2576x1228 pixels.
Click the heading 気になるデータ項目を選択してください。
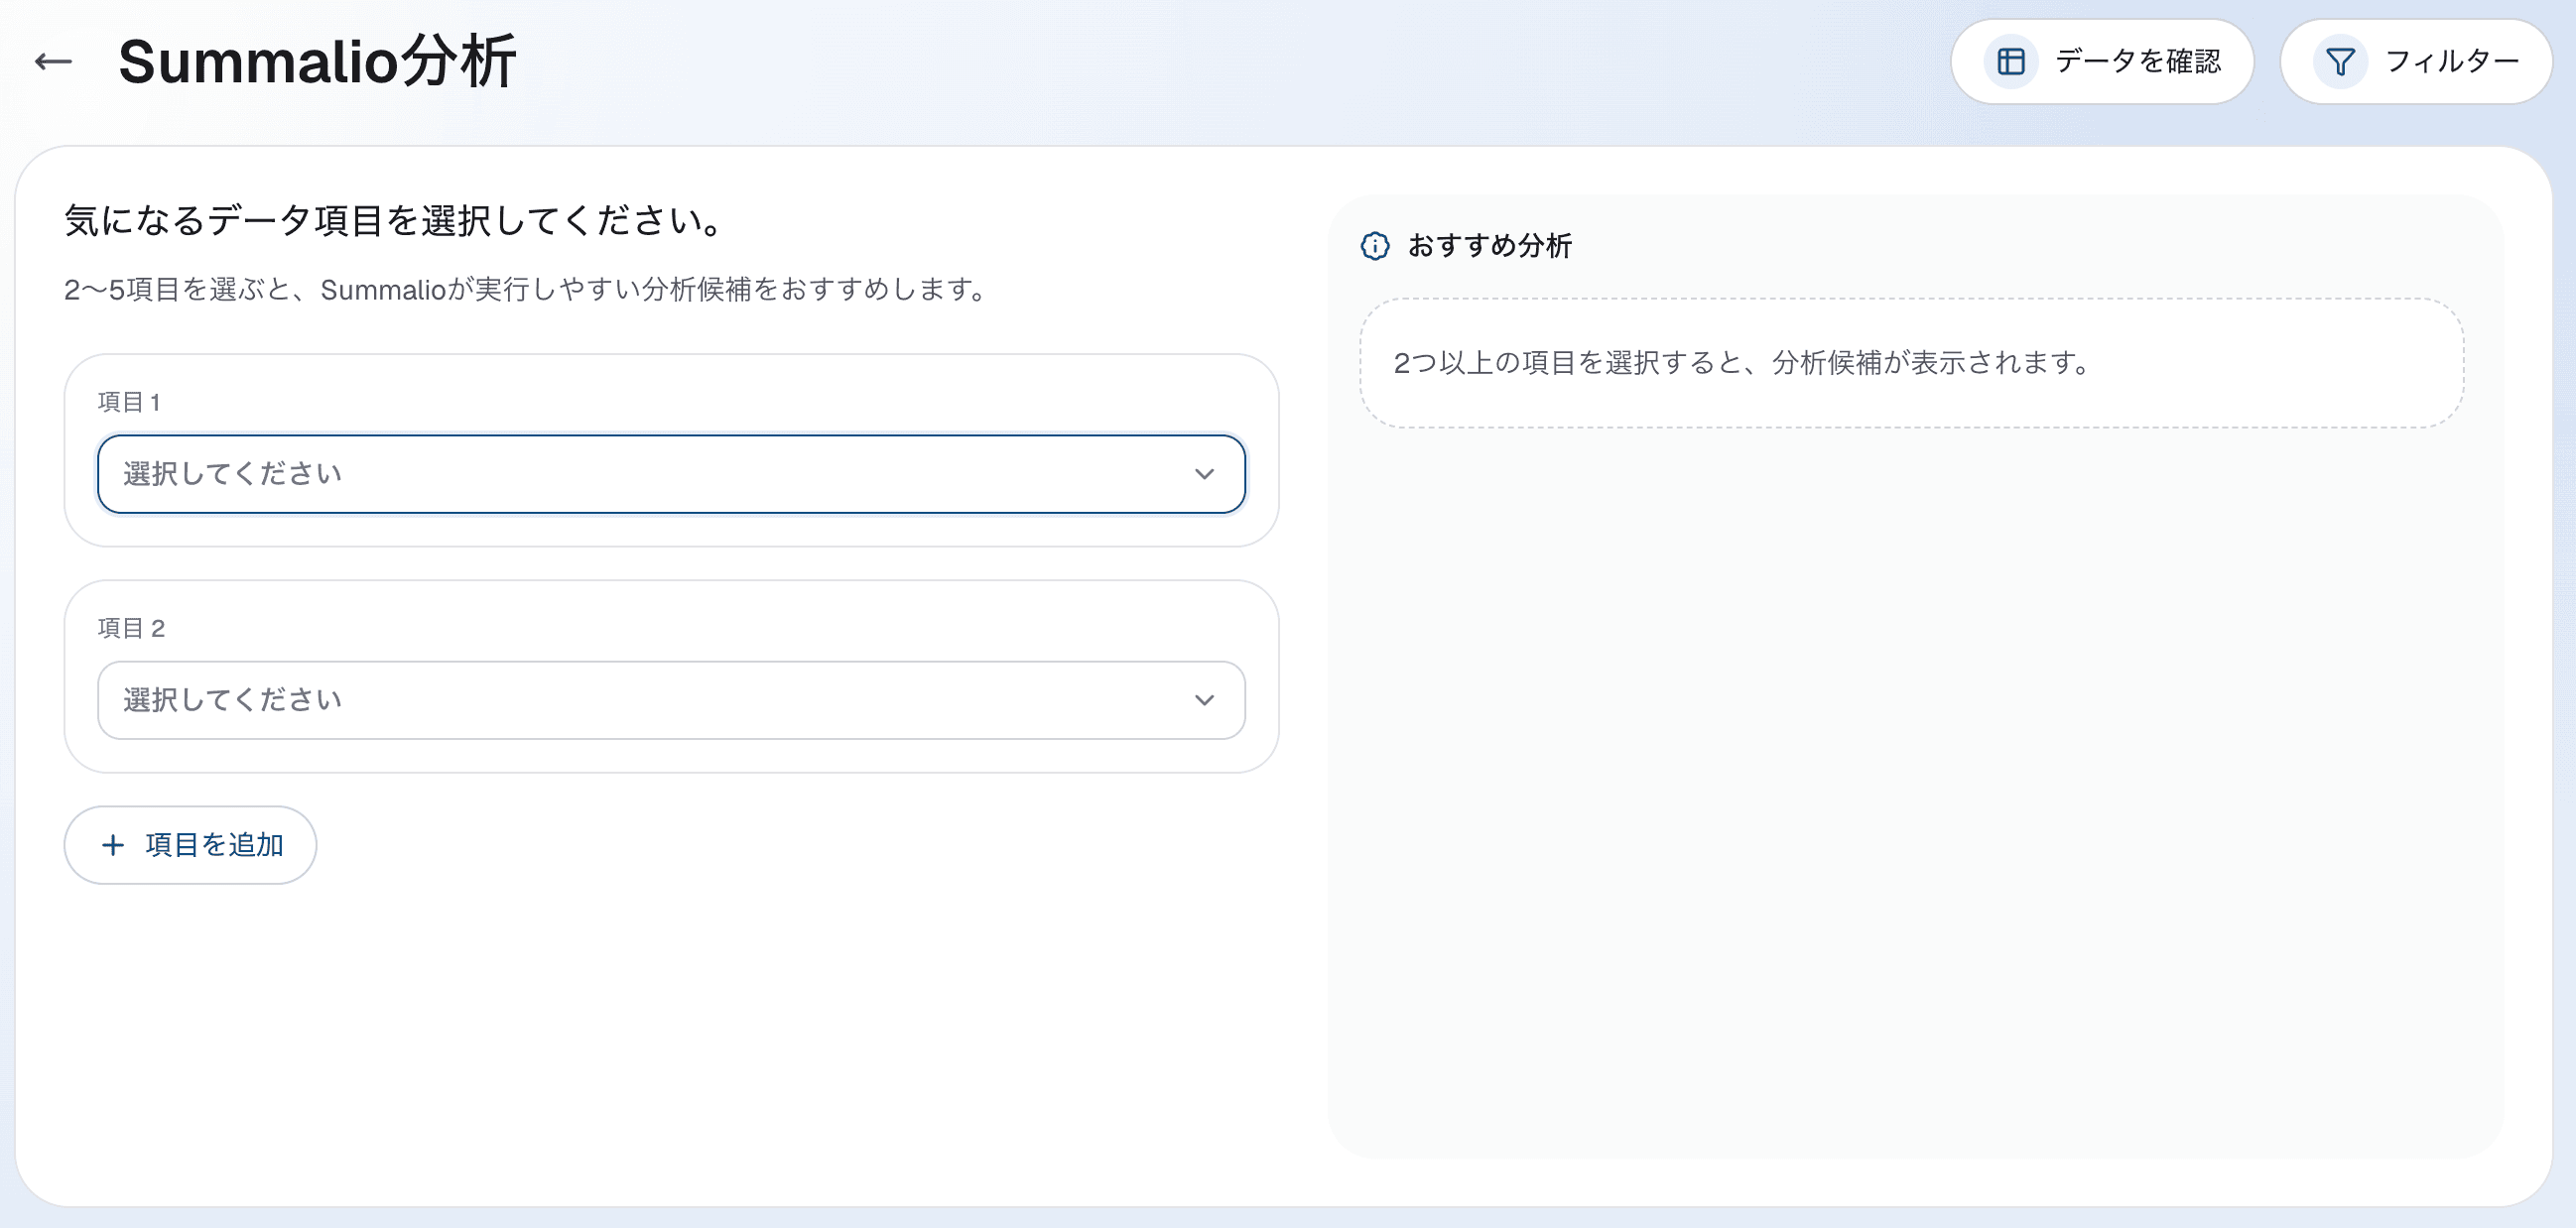[x=395, y=220]
